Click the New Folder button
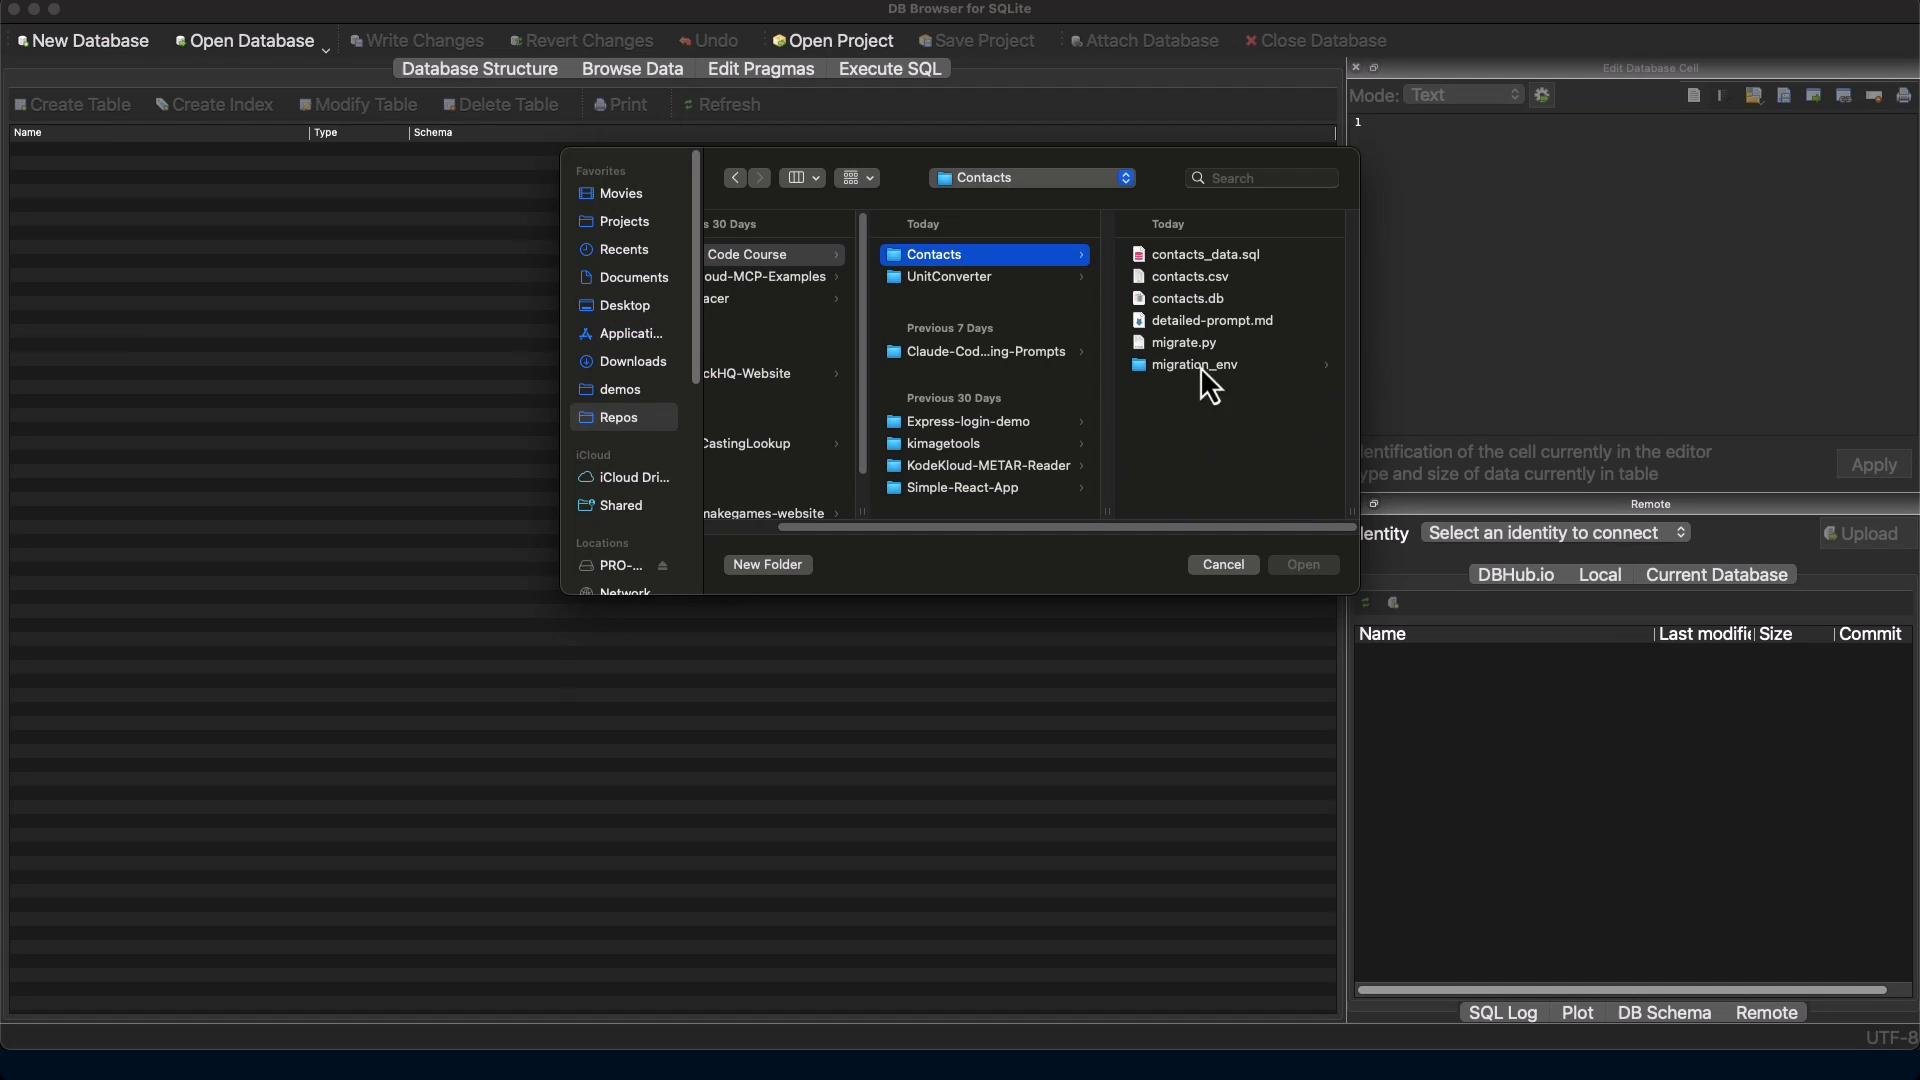The width and height of the screenshot is (1920, 1080). coord(768,565)
